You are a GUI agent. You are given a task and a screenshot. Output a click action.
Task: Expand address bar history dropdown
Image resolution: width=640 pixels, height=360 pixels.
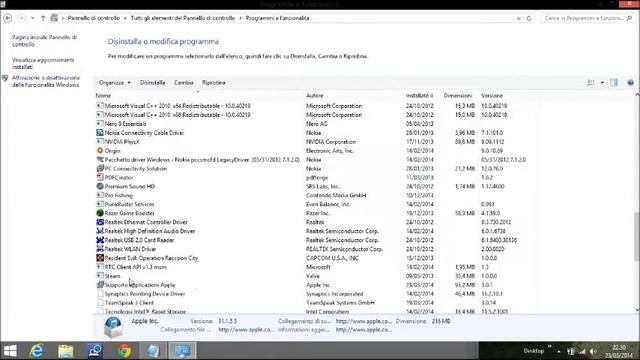[518, 18]
